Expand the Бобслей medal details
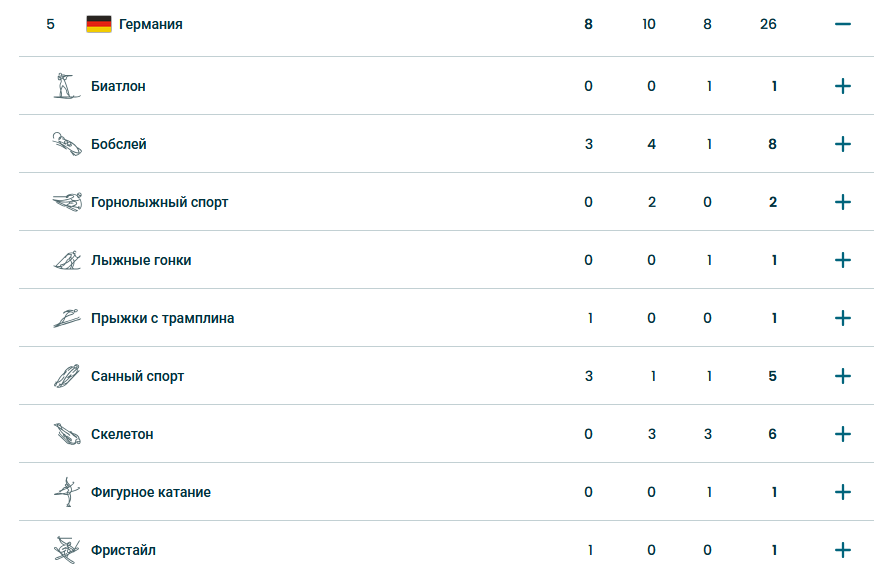Image resolution: width=874 pixels, height=565 pixels. 843,144
